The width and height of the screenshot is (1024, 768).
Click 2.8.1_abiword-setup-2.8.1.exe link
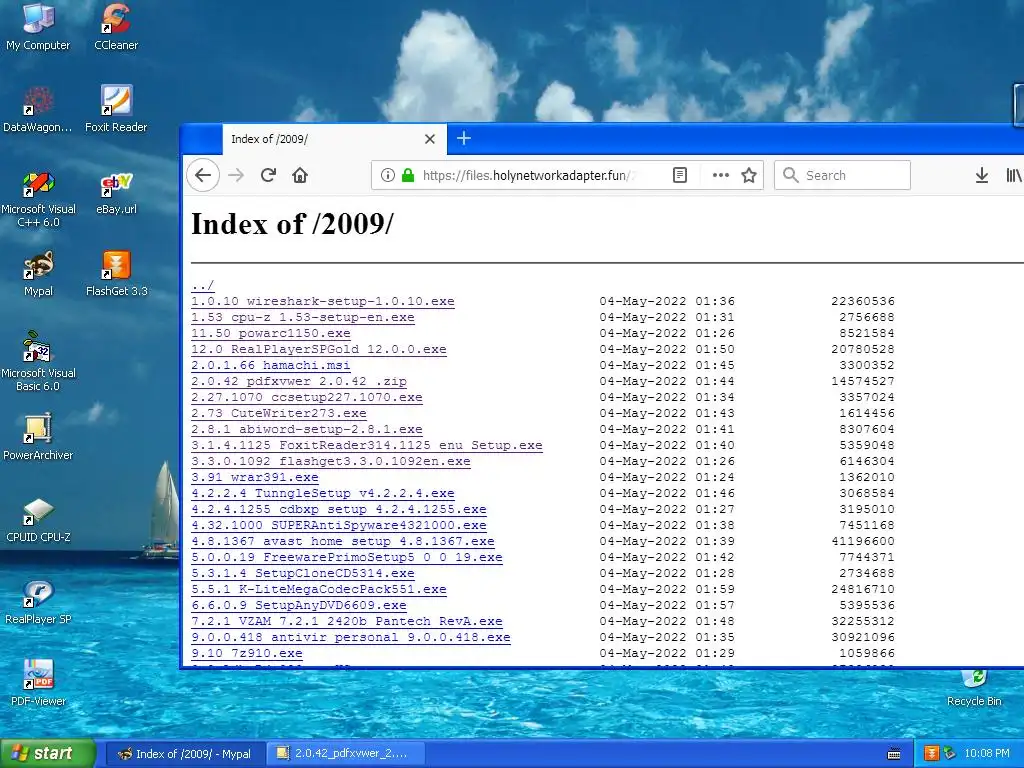click(306, 429)
